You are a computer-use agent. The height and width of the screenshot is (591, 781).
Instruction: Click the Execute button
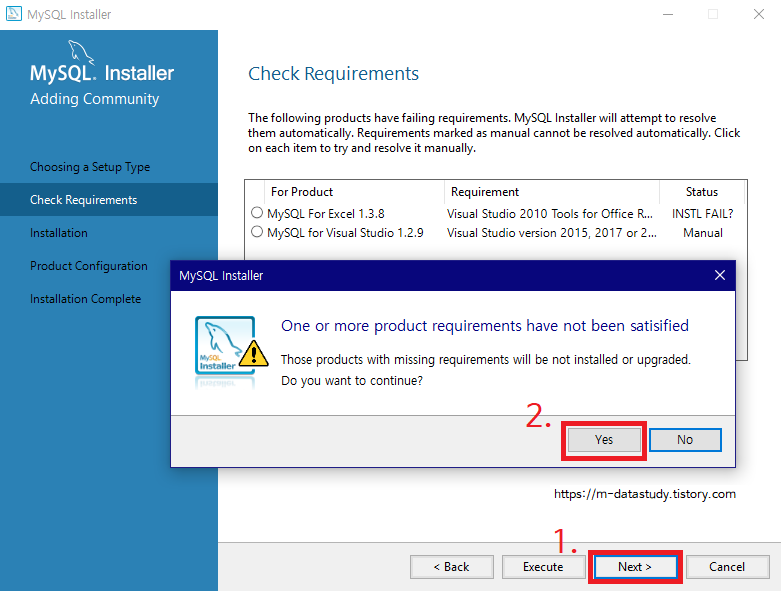[543, 567]
